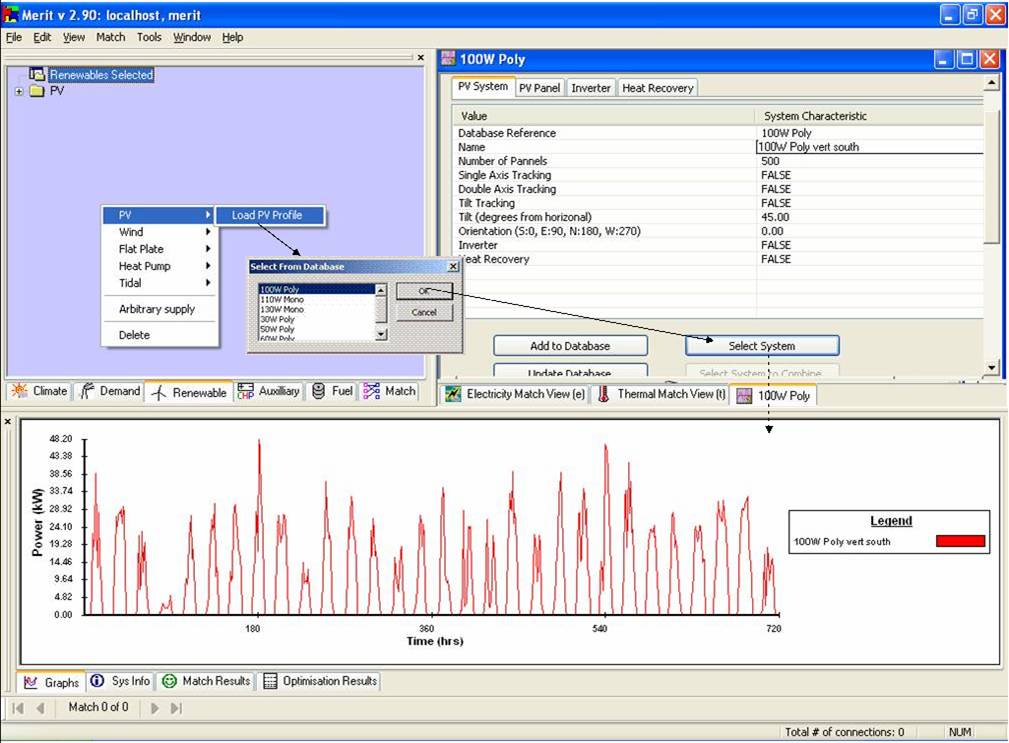The width and height of the screenshot is (1009, 743).
Task: Click the Match tab icon
Action: (372, 392)
